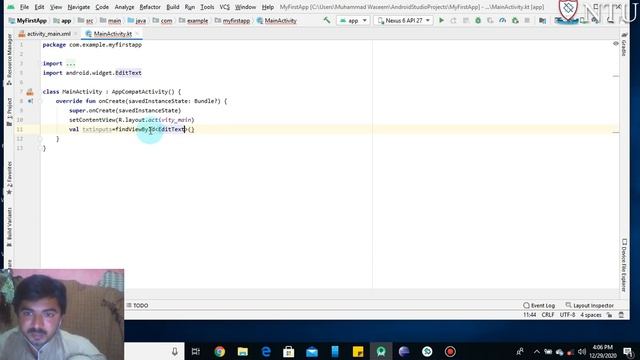Open the Favorites side panel
The width and height of the screenshot is (640, 360).
9,178
